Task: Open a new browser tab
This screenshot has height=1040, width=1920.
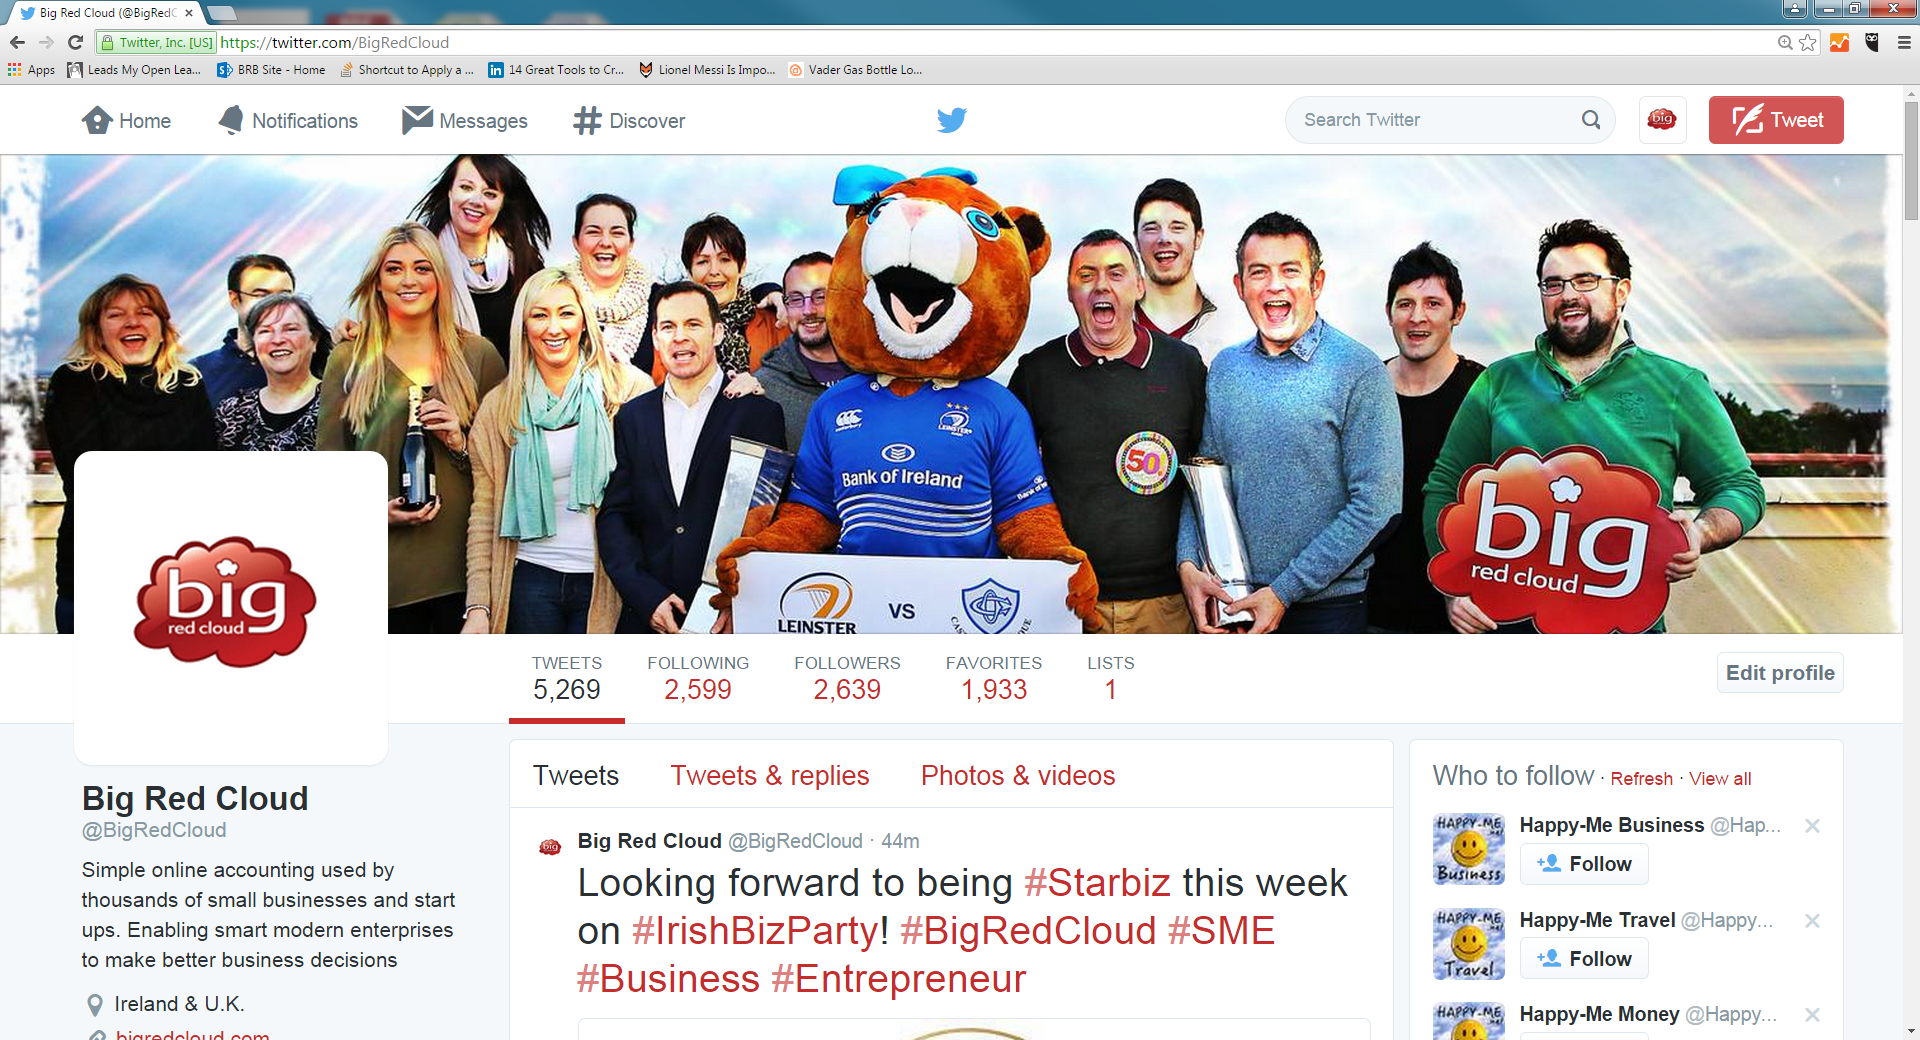Action: tap(222, 13)
